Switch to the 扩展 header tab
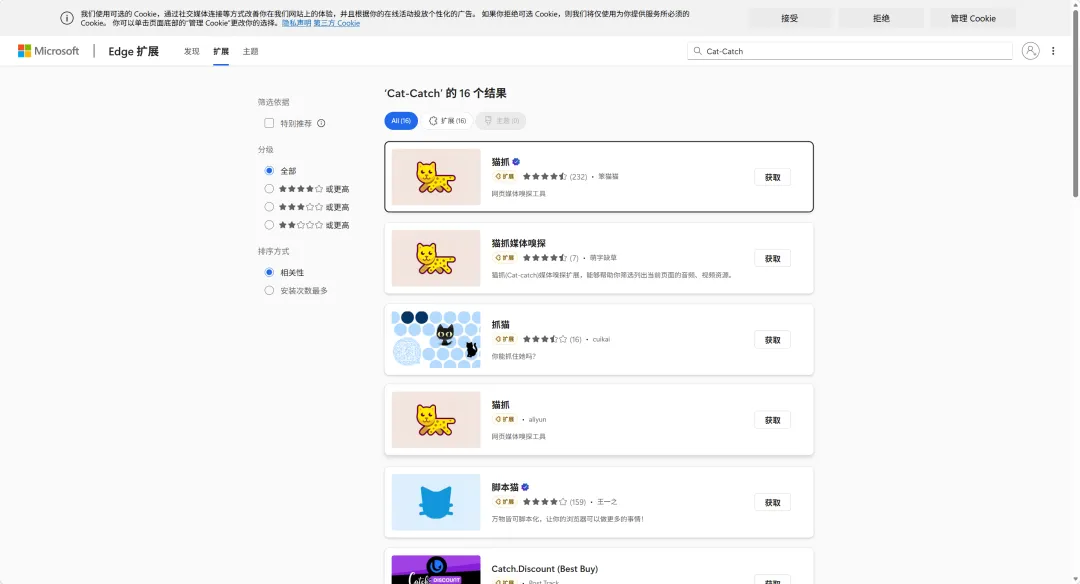The width and height of the screenshot is (1080, 584). click(220, 52)
